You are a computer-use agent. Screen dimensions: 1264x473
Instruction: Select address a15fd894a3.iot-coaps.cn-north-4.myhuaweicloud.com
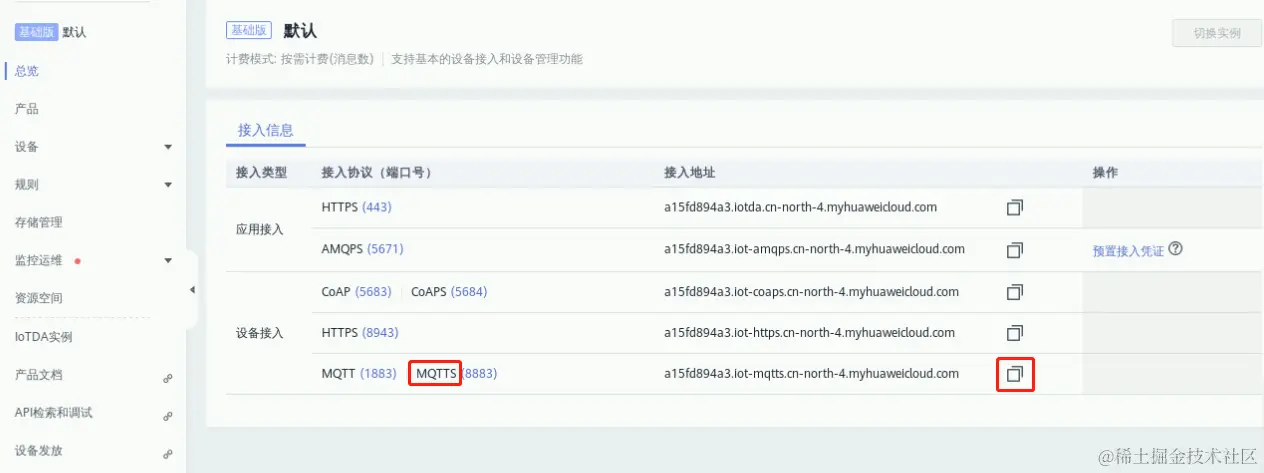[x=811, y=292]
